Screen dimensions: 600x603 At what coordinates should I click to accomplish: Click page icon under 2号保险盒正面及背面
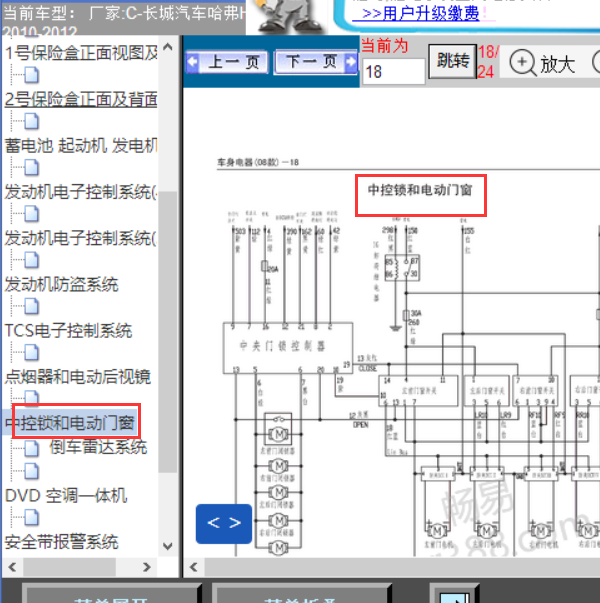tap(32, 122)
